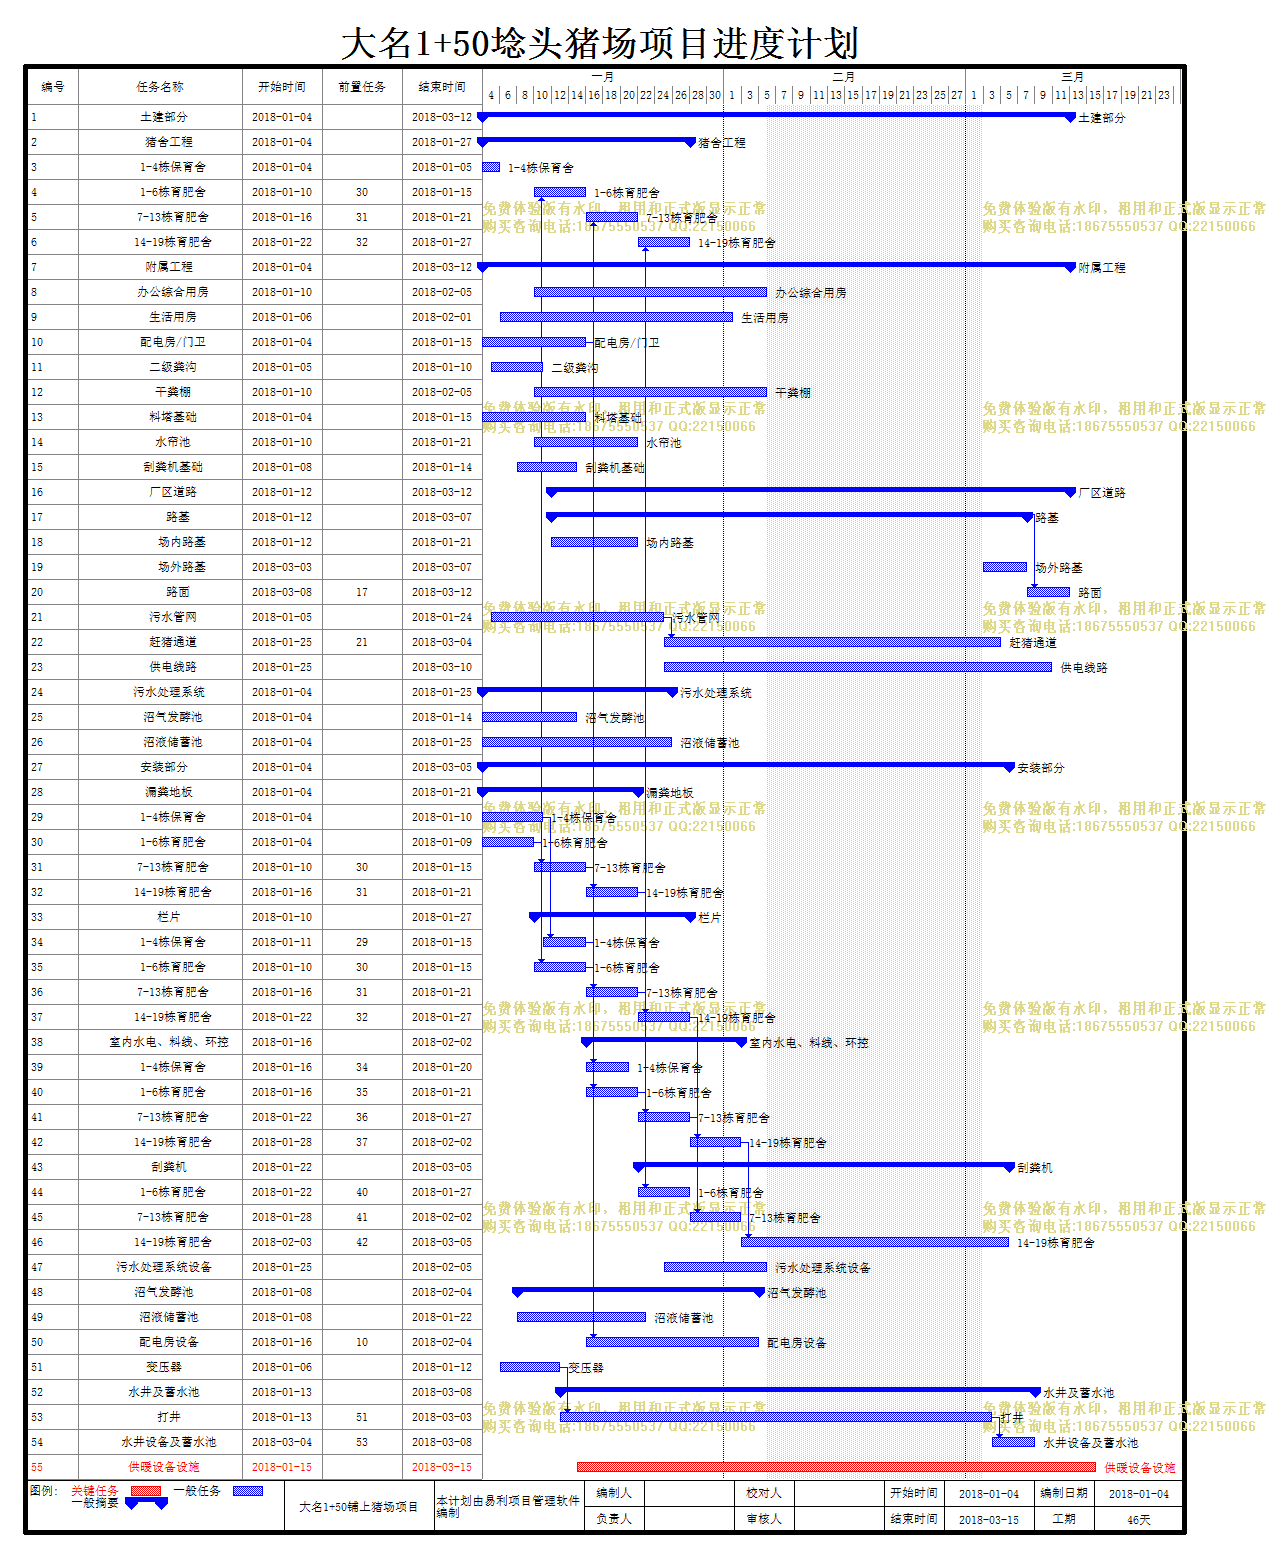Click the 生活用房 Gantt bar
The image size is (1266, 1556).
[616, 317]
